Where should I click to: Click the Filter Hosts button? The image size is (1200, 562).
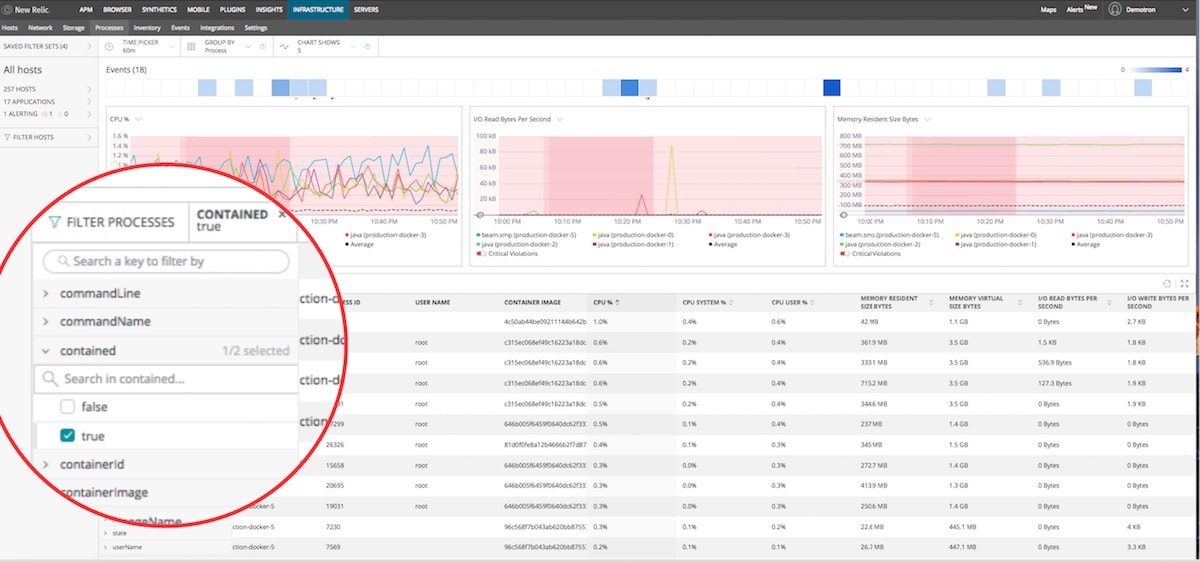pyautogui.click(x=47, y=137)
